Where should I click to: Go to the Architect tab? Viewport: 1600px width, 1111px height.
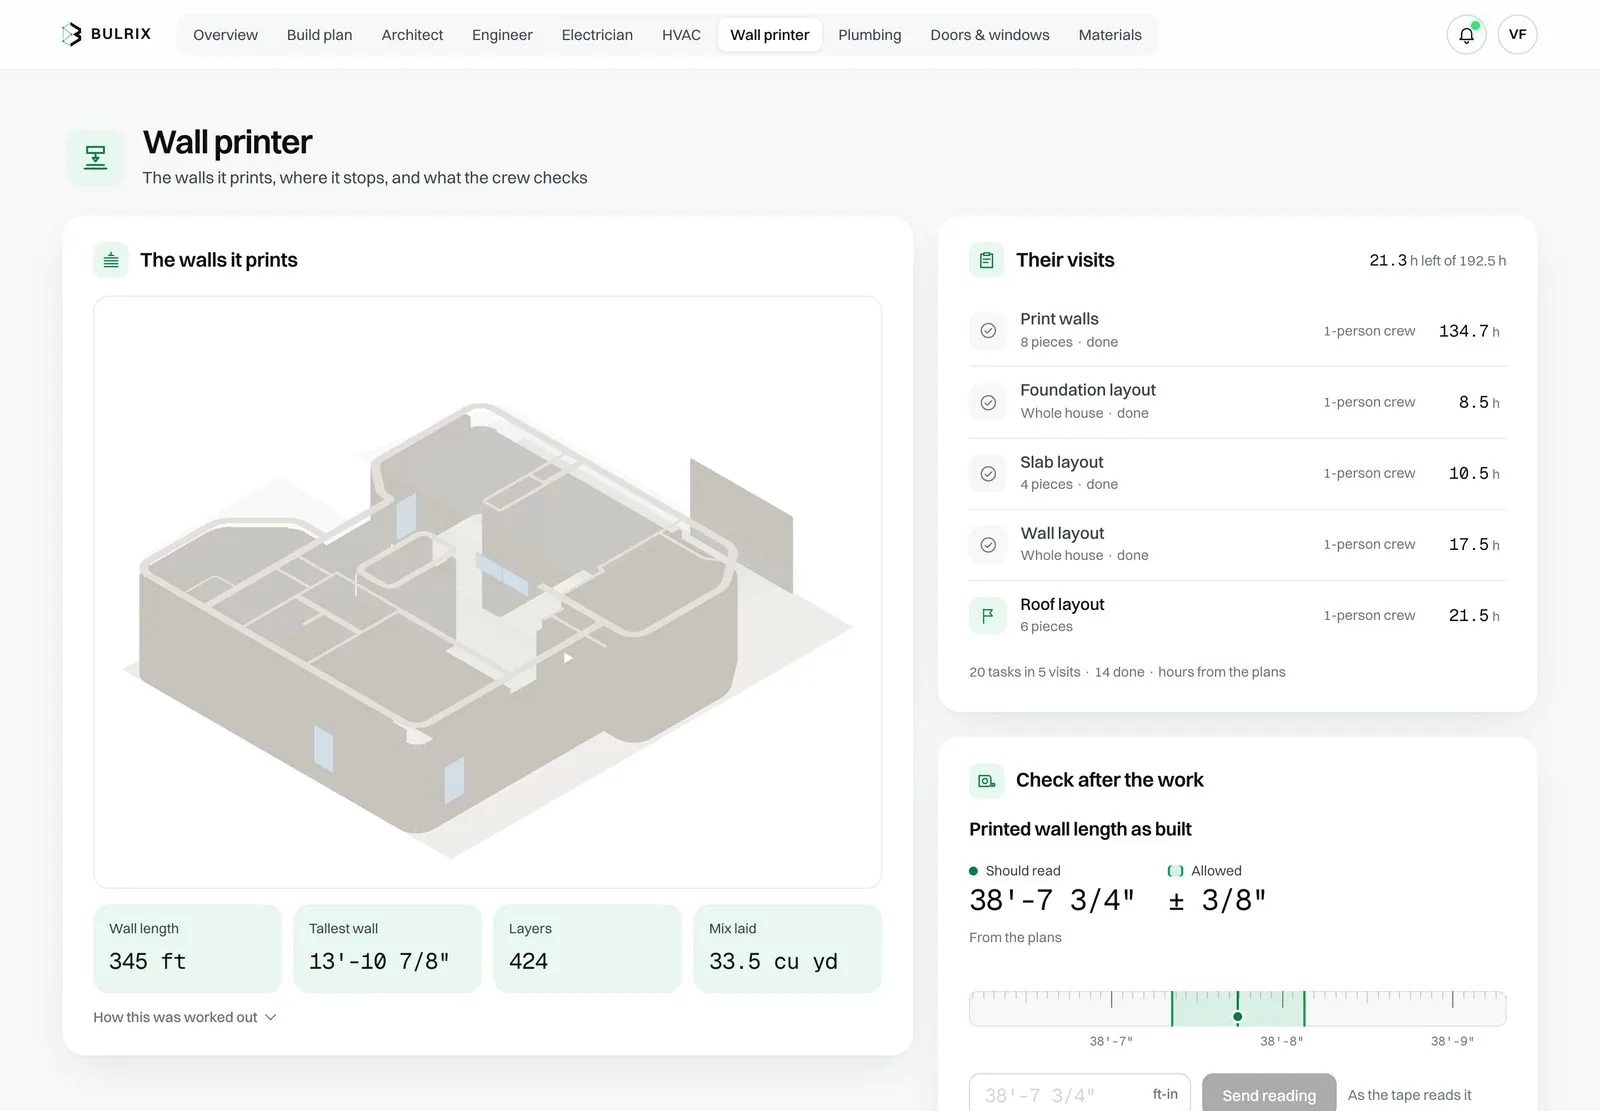coord(412,35)
